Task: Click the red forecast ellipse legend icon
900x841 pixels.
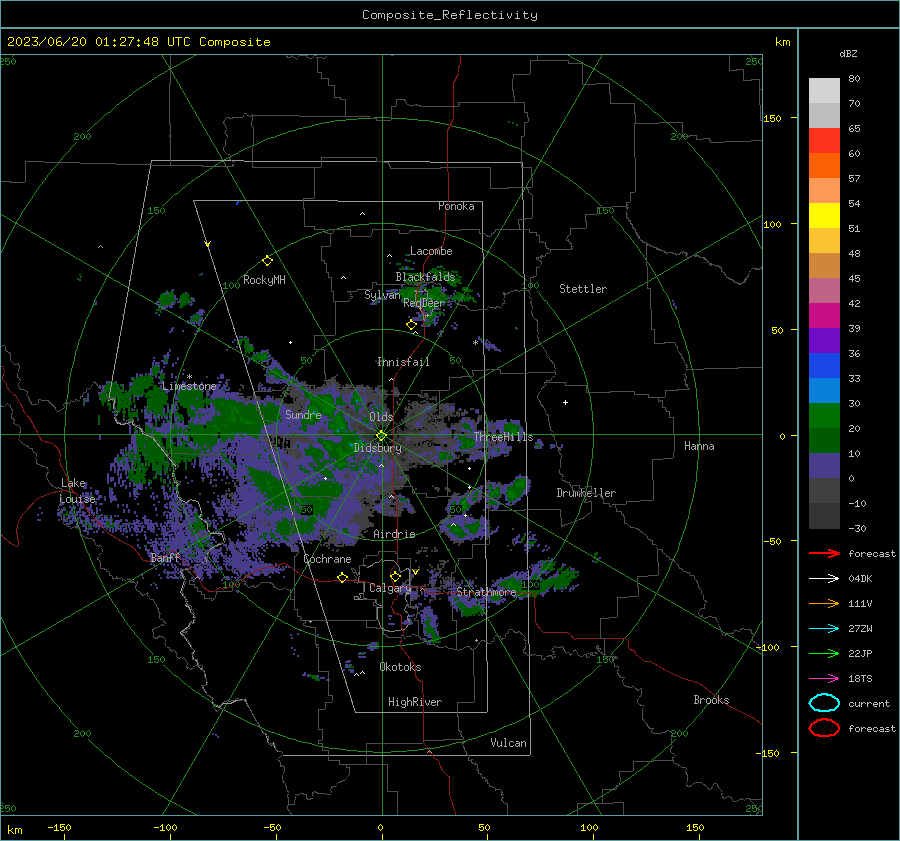Action: (x=824, y=728)
